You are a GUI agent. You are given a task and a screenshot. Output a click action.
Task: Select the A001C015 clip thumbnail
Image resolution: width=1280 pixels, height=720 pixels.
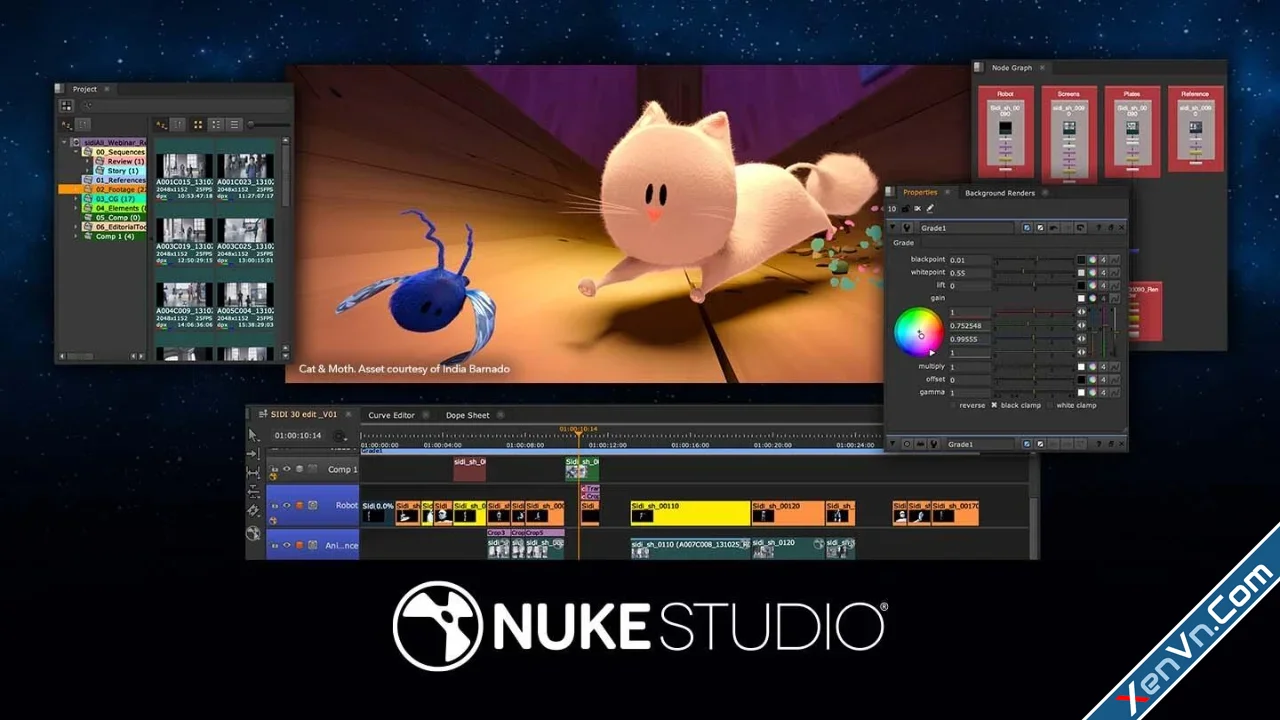[184, 166]
